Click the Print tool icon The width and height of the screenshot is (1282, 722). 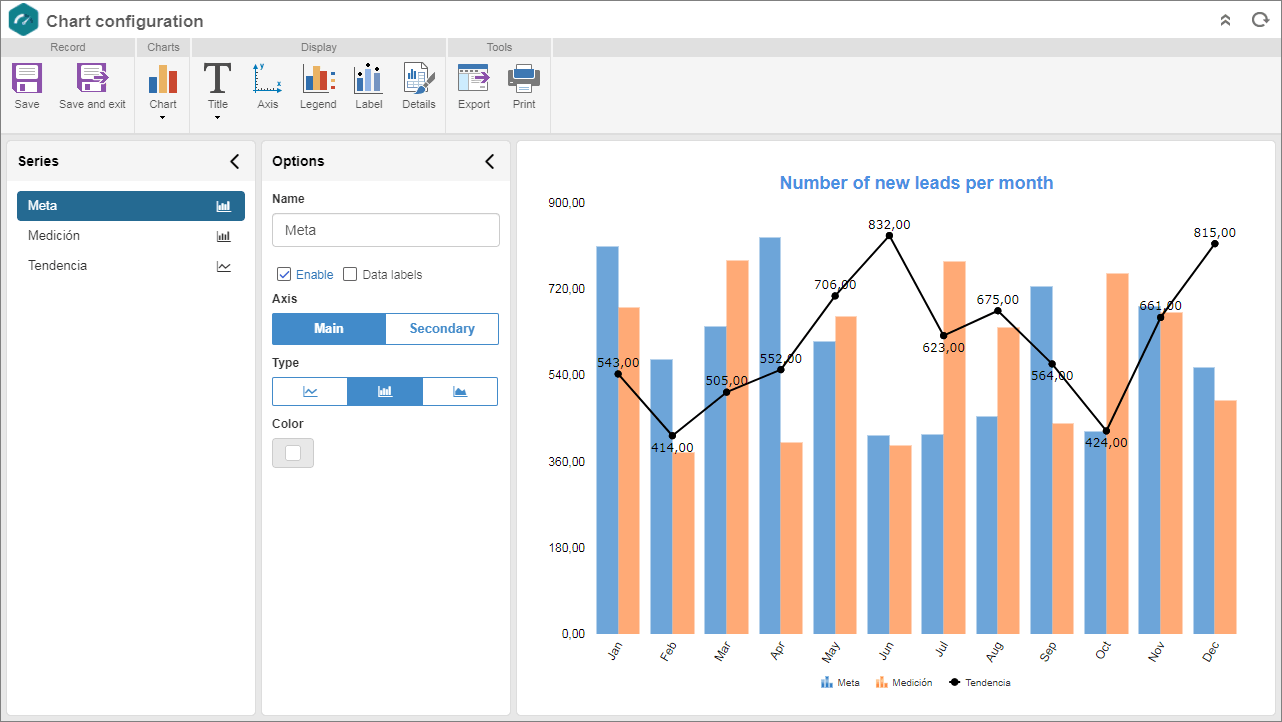tap(524, 79)
